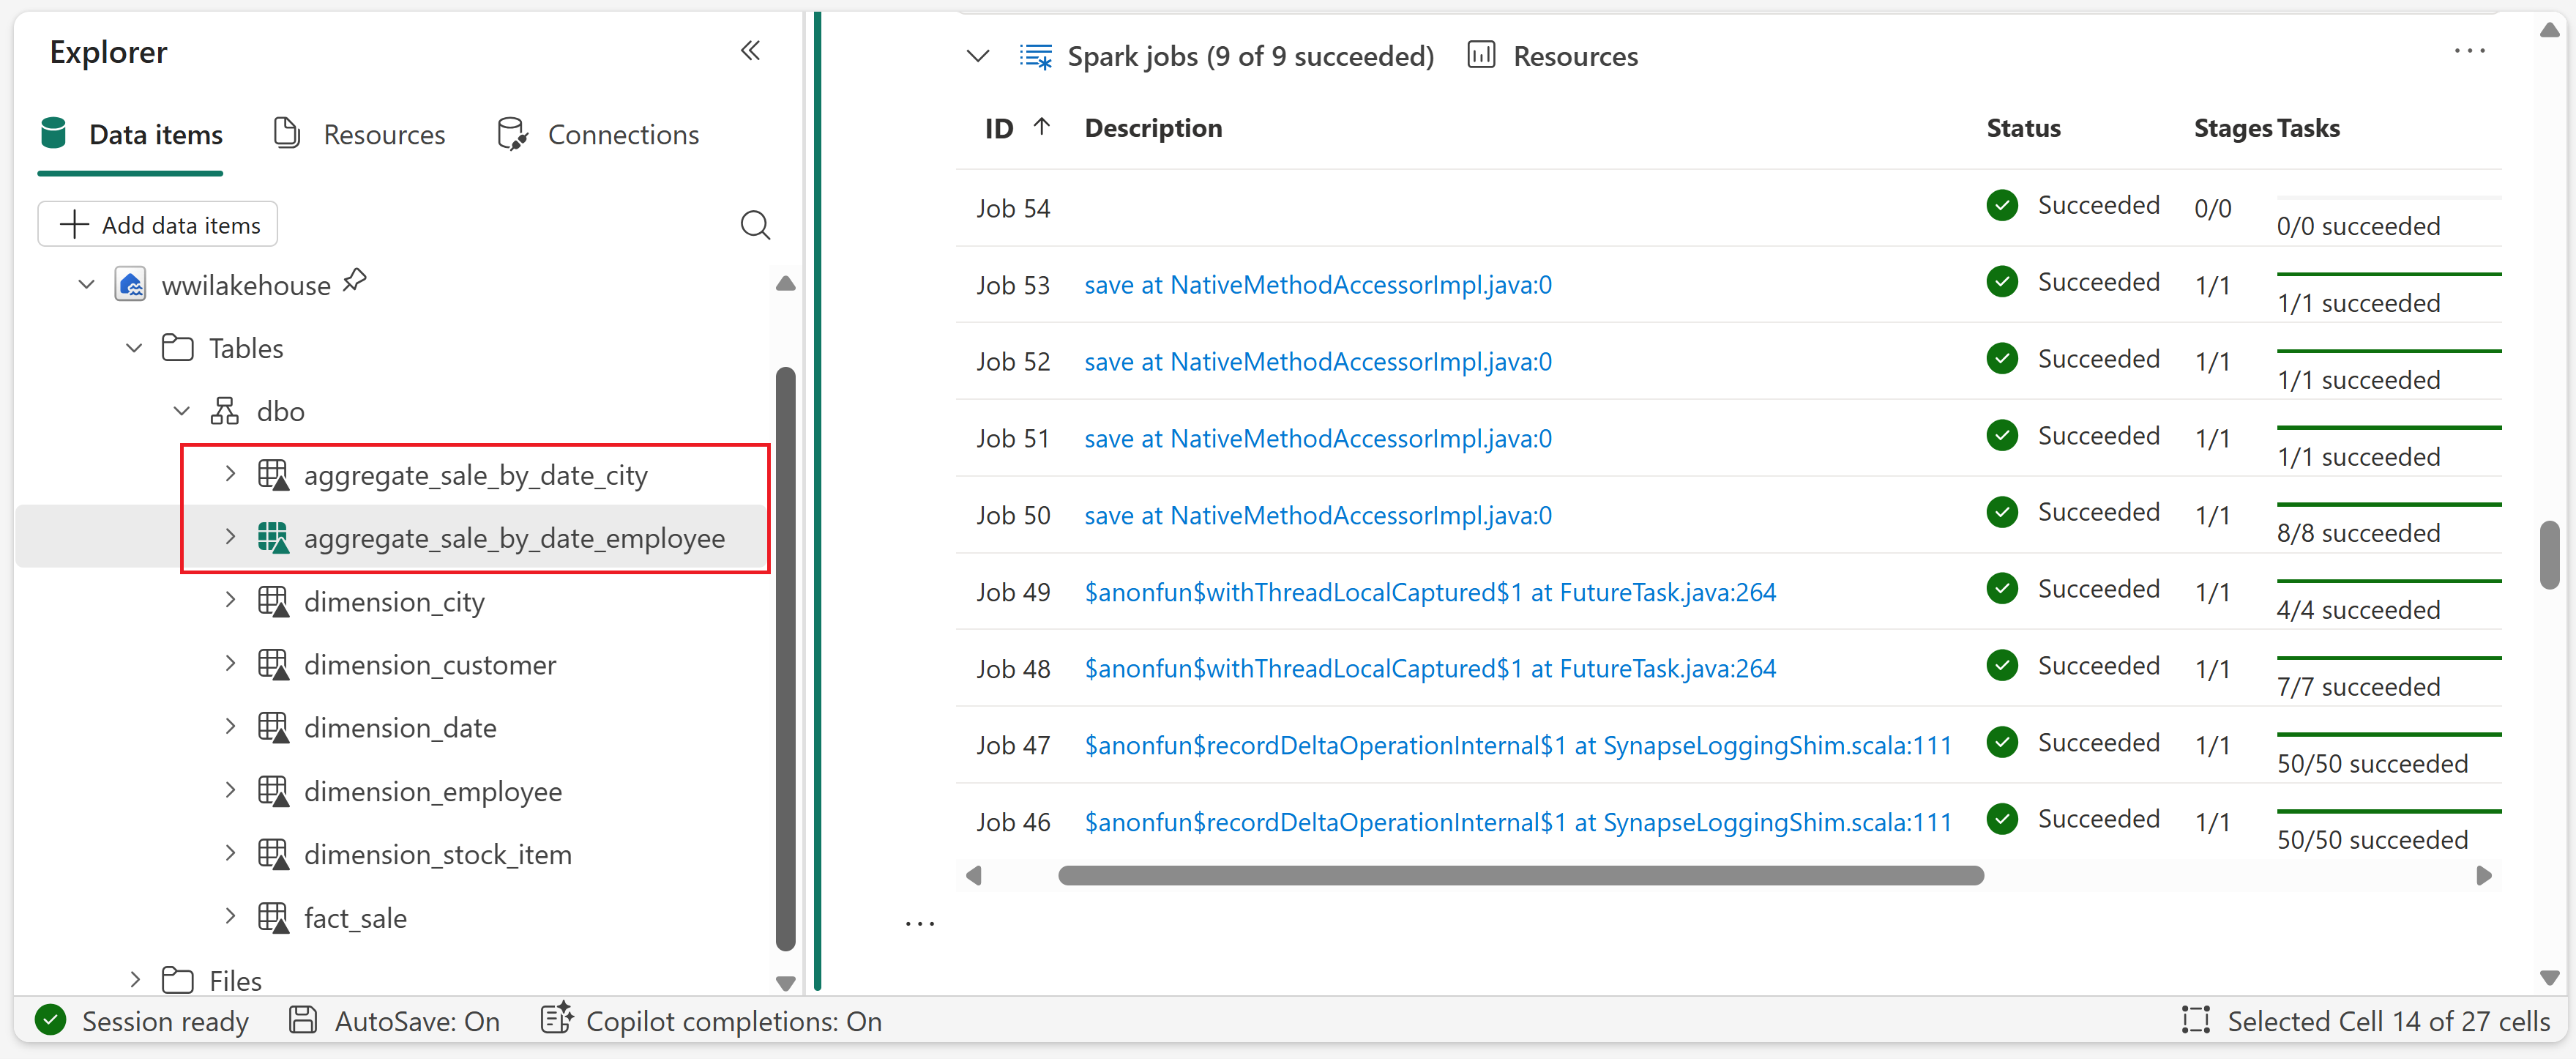
Task: Unpin wwilakehouse with the pin icon
Action: [354, 281]
